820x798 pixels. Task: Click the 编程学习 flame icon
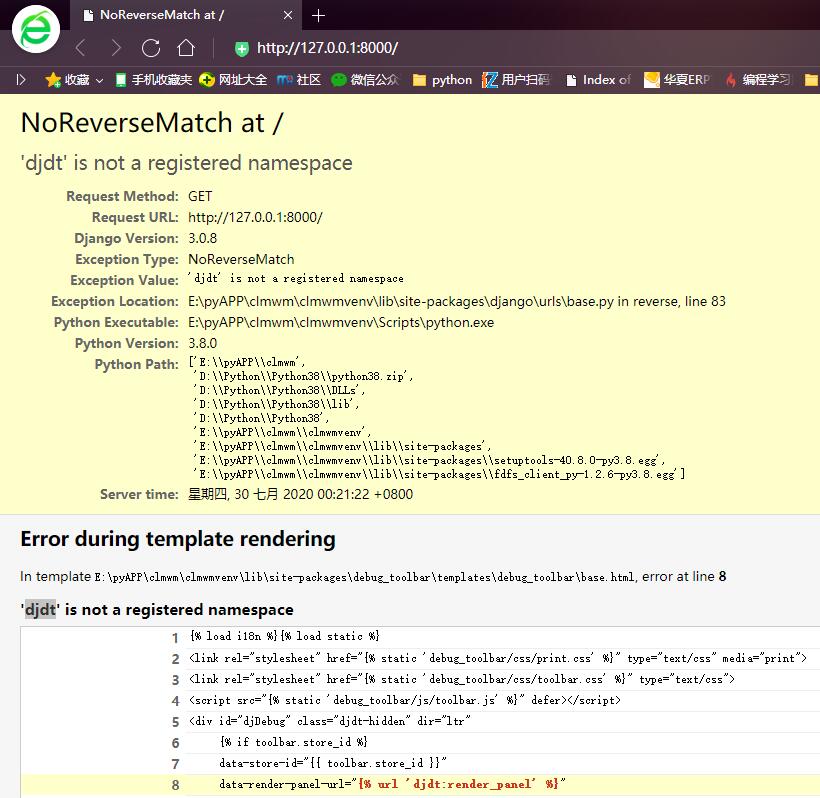tap(731, 79)
